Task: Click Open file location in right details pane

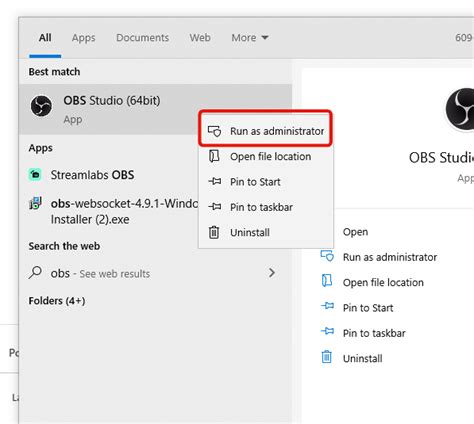Action: click(x=383, y=282)
